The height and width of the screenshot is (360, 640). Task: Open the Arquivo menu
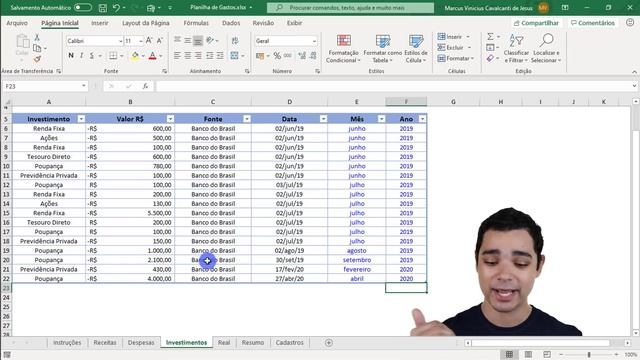click(17, 23)
